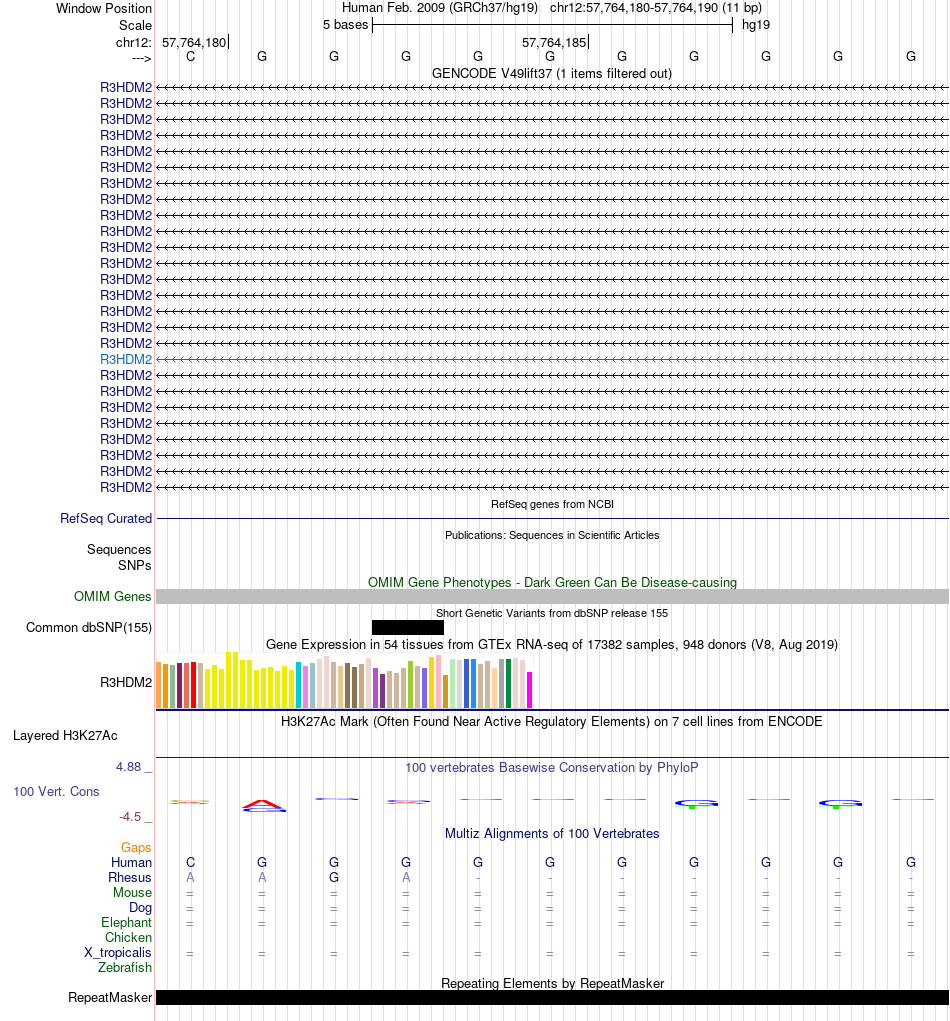Click the X_tropicalis species label
Image resolution: width=950 pixels, height=1021 pixels.
[x=118, y=953]
